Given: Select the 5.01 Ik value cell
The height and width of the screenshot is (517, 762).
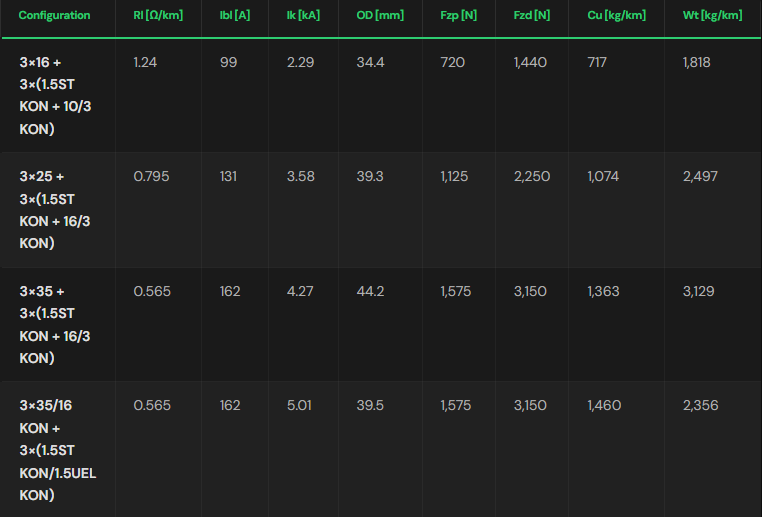Looking at the screenshot, I should pyautogui.click(x=299, y=405).
